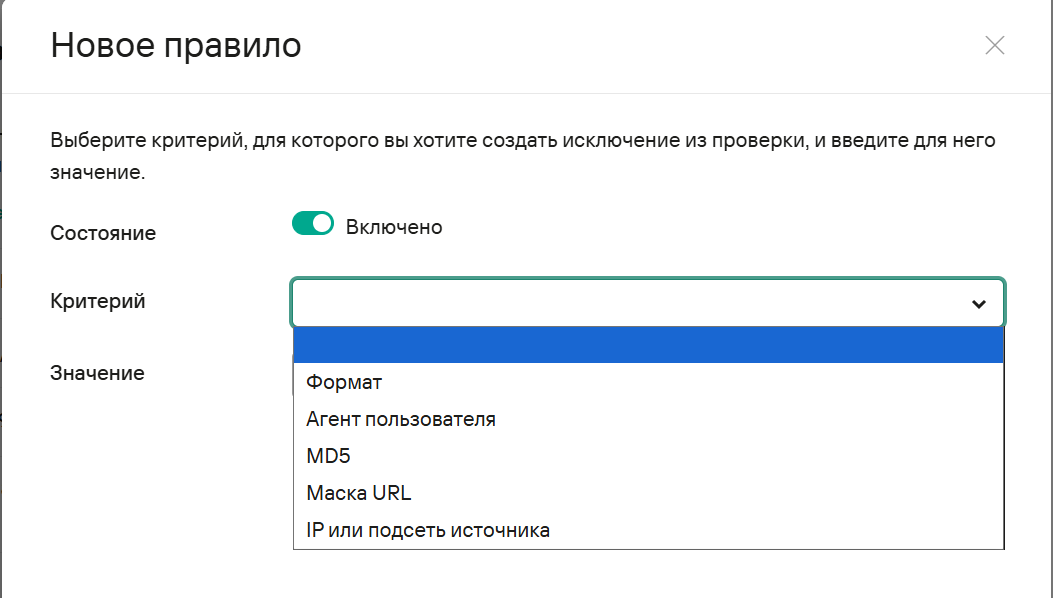This screenshot has height=598, width=1053.
Task: Choose Формат from the criterion list
Action: pos(345,382)
